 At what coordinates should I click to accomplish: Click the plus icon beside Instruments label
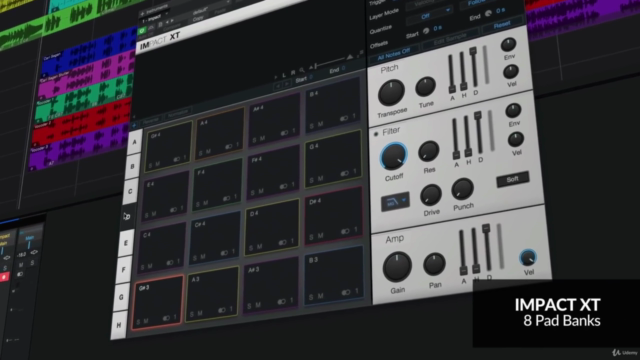[x=142, y=13]
